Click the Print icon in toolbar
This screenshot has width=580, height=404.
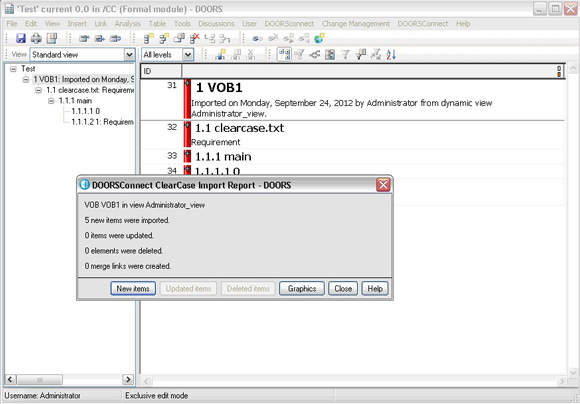tap(36, 38)
